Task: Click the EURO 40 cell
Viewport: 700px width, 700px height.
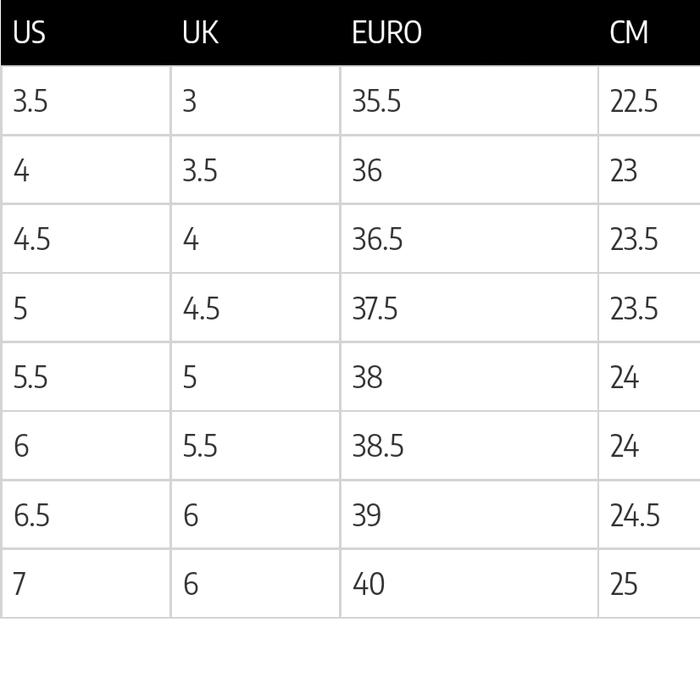Action: click(368, 584)
